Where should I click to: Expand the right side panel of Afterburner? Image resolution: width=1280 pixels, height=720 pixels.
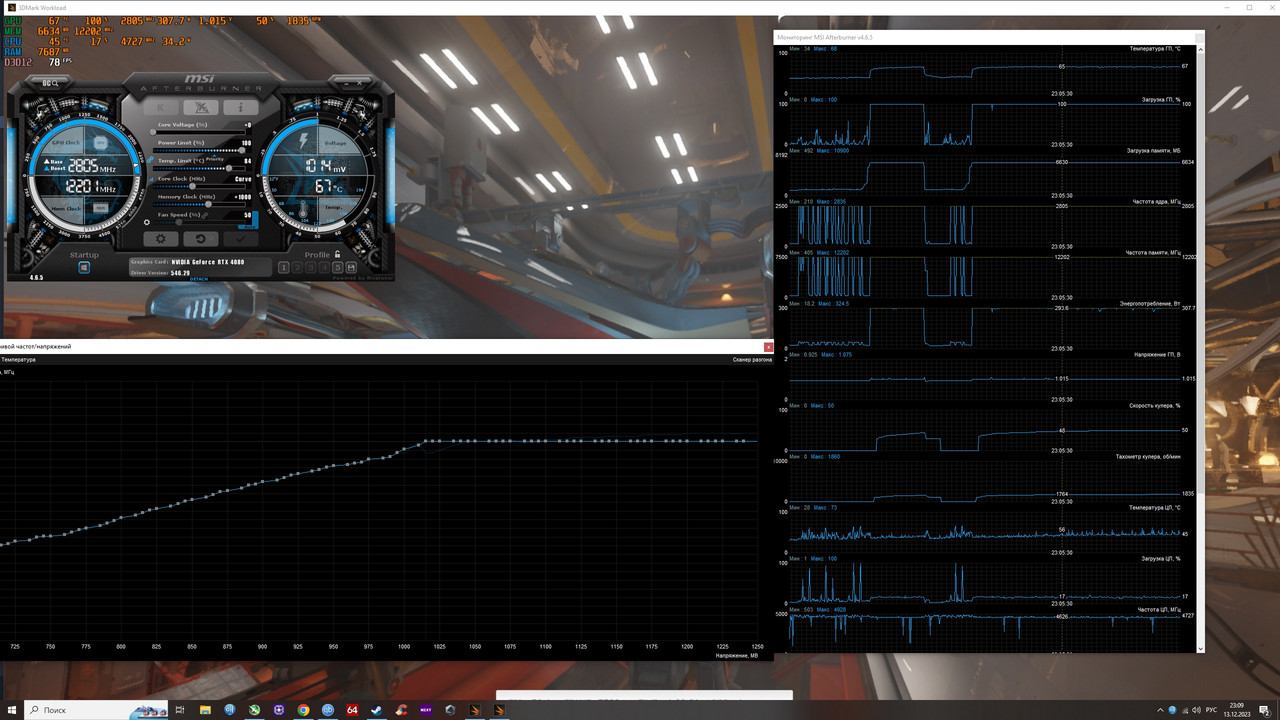click(391, 175)
